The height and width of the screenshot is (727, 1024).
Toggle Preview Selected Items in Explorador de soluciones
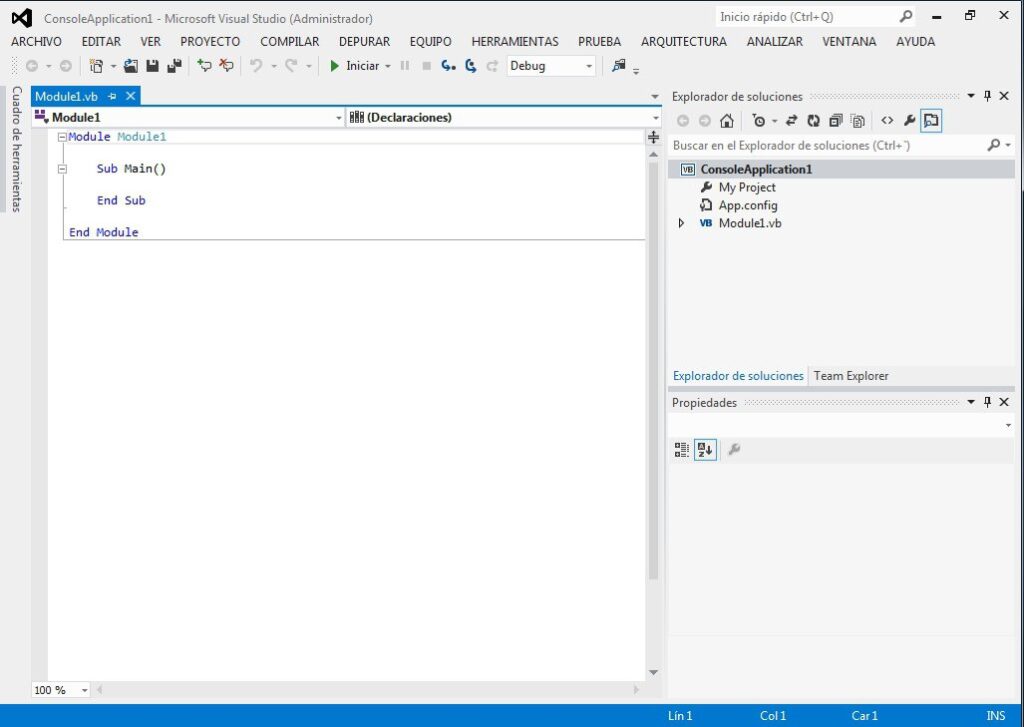point(931,121)
